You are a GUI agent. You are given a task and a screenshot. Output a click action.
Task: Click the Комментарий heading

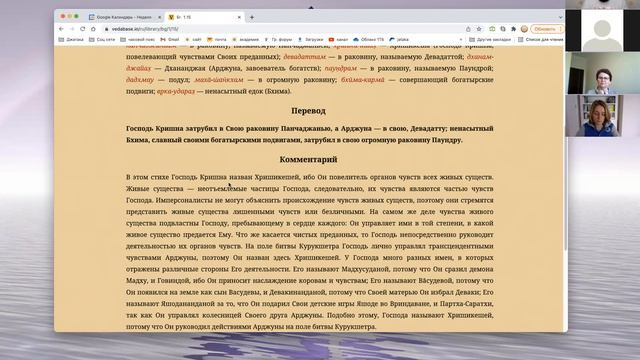click(x=308, y=159)
